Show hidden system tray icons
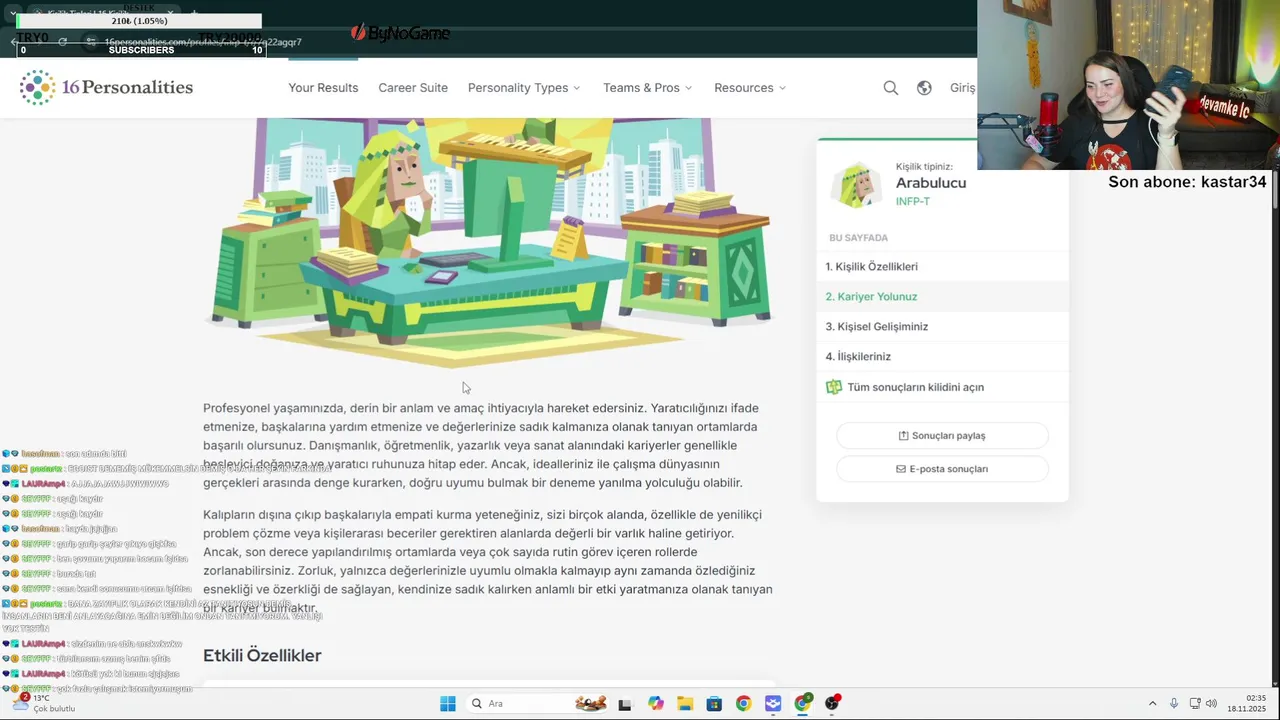The height and width of the screenshot is (720, 1280). 1152,704
